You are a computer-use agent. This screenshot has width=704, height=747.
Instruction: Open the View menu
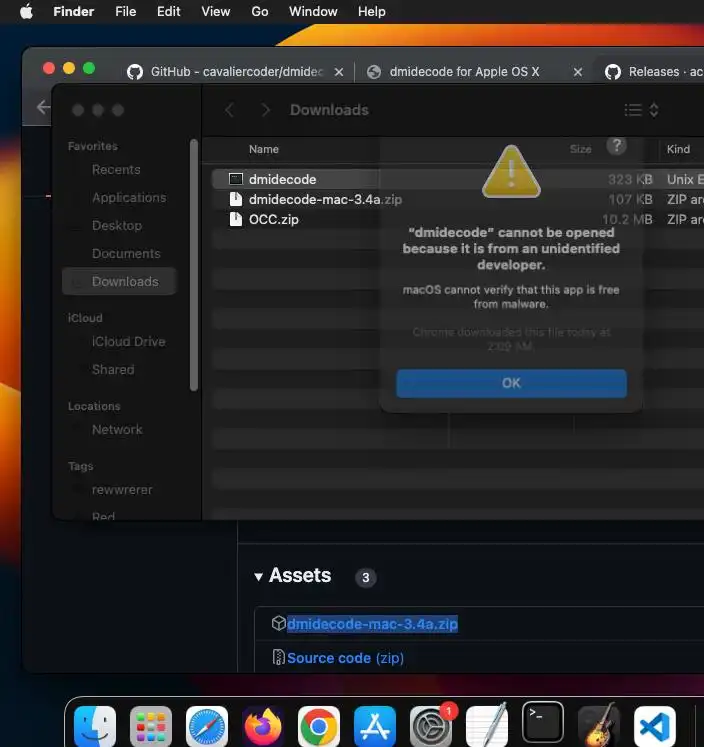pyautogui.click(x=215, y=11)
